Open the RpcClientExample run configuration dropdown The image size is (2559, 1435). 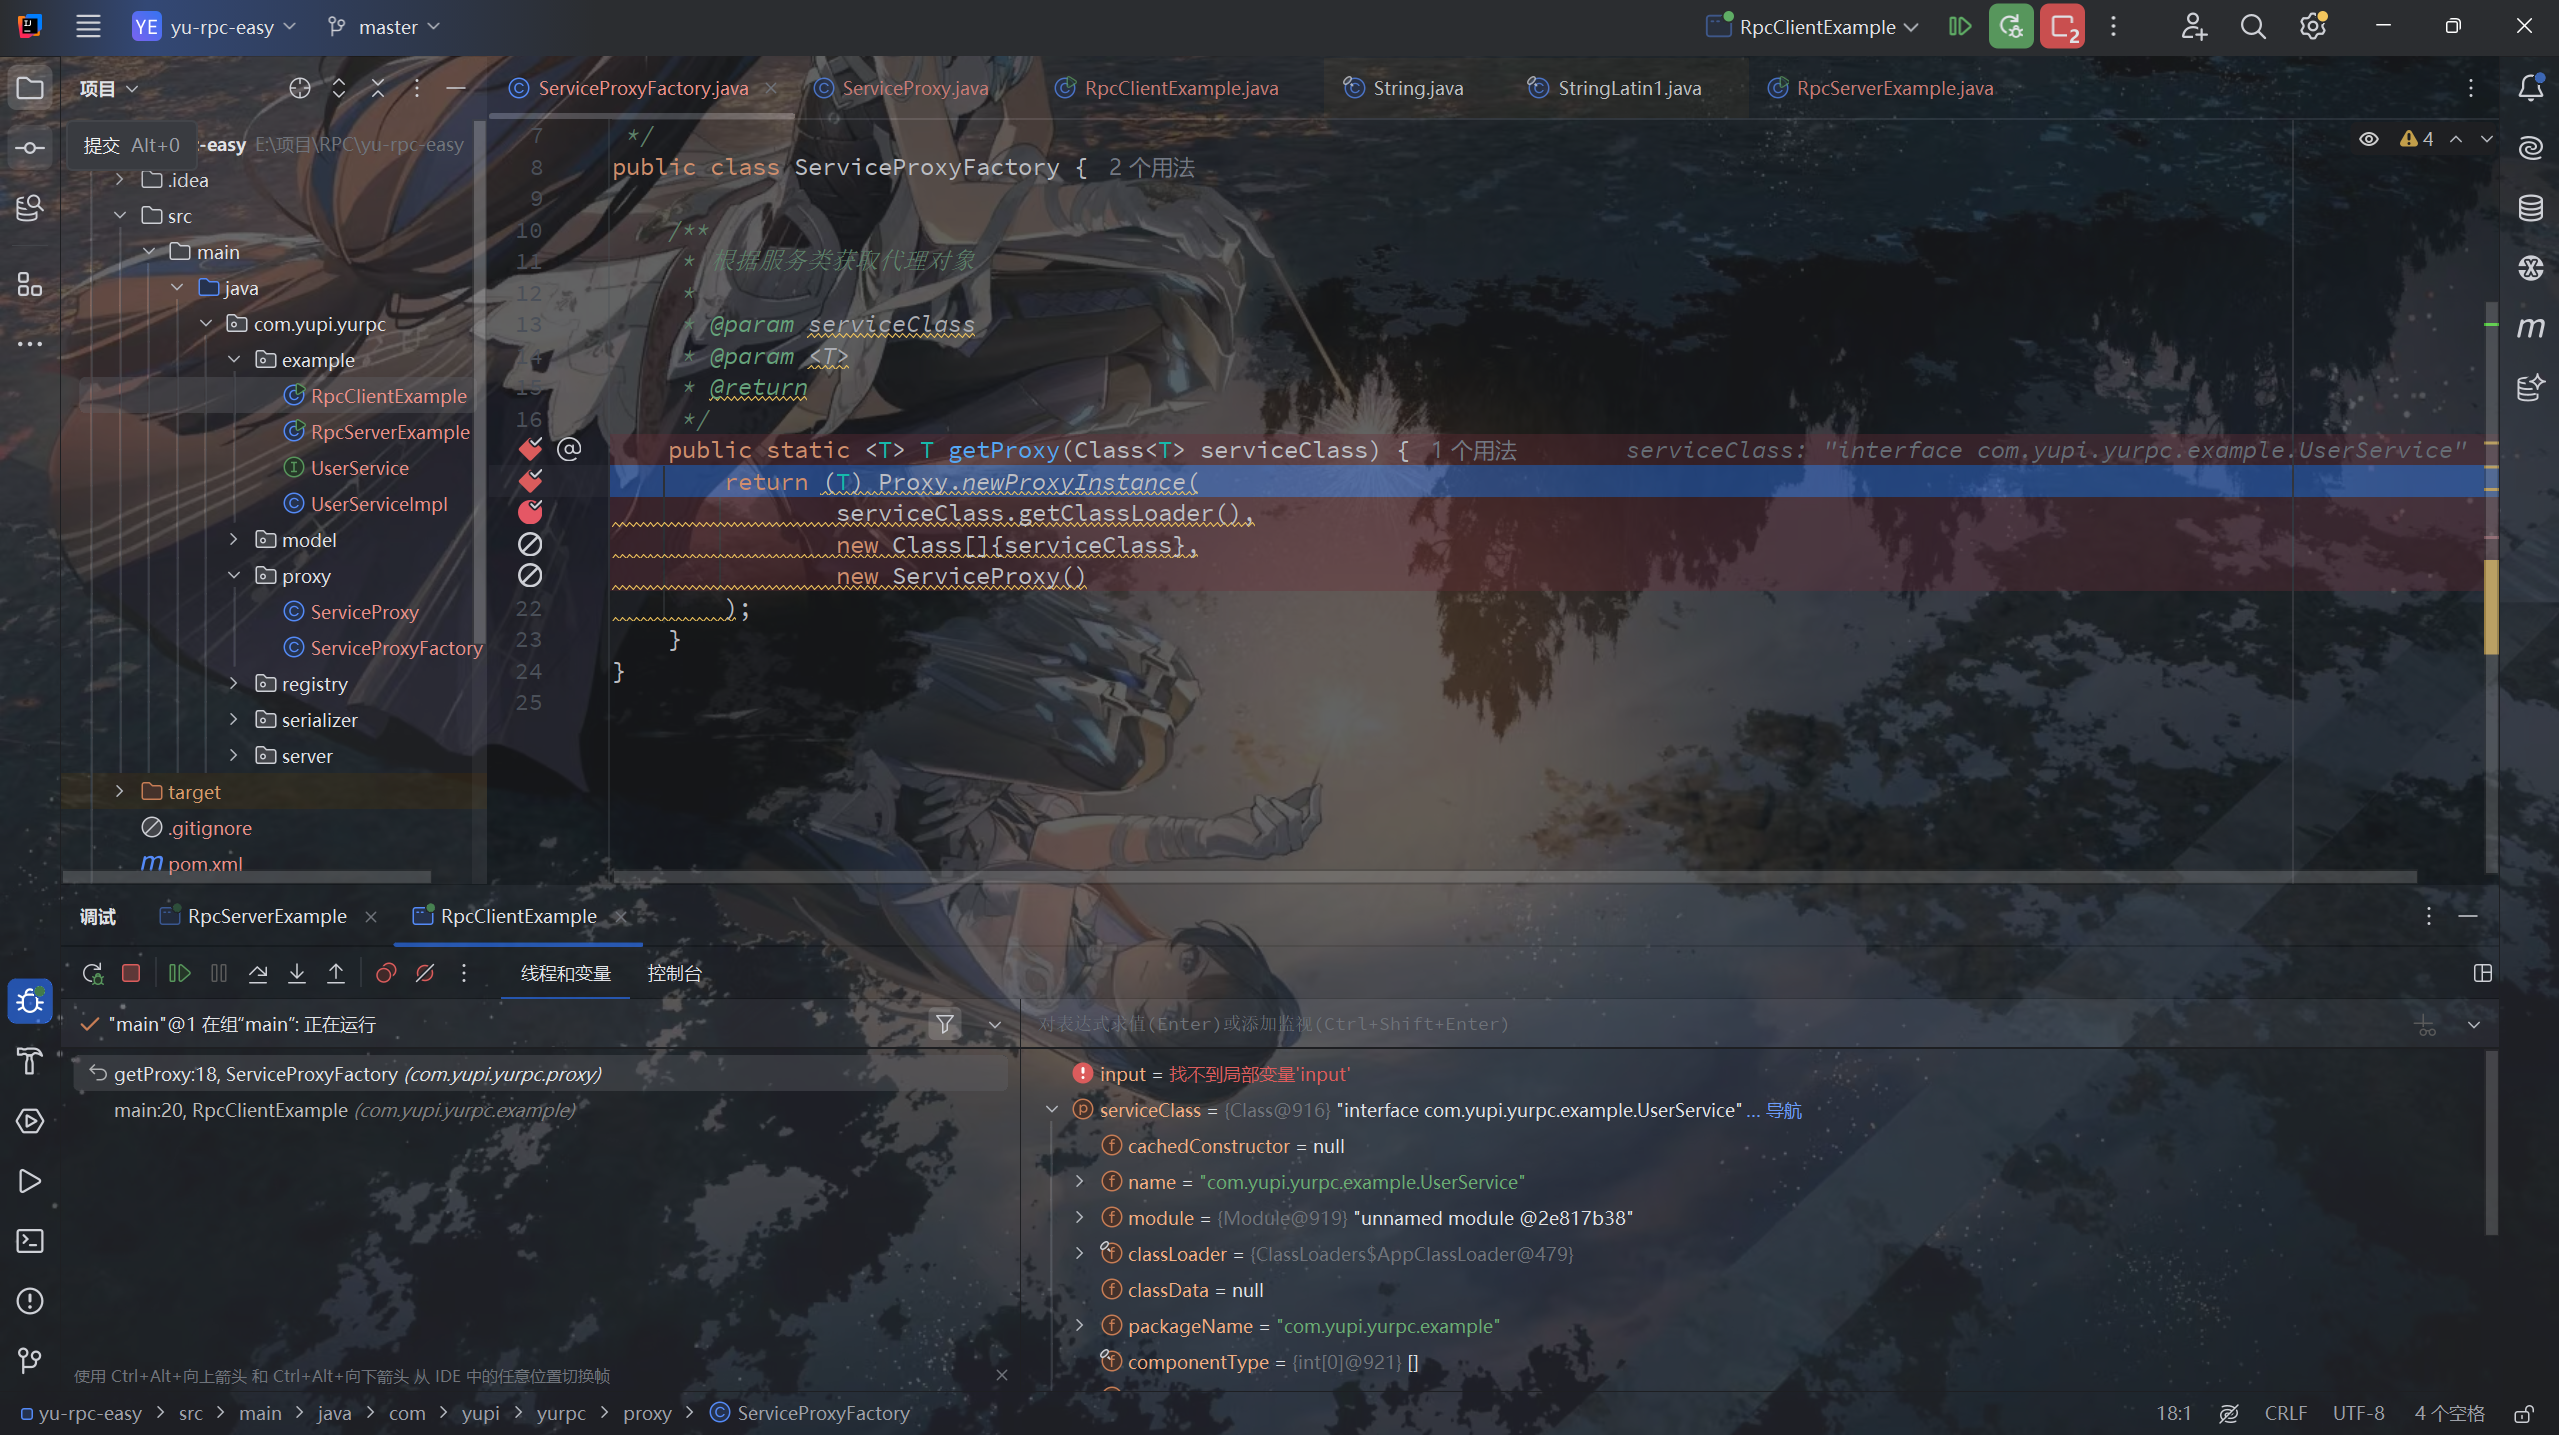(1813, 27)
